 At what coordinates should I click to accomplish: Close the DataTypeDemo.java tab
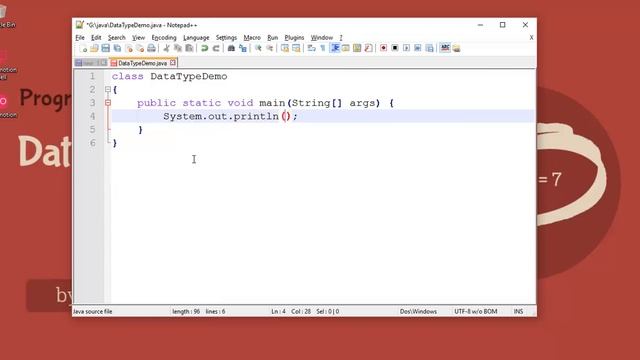173,63
